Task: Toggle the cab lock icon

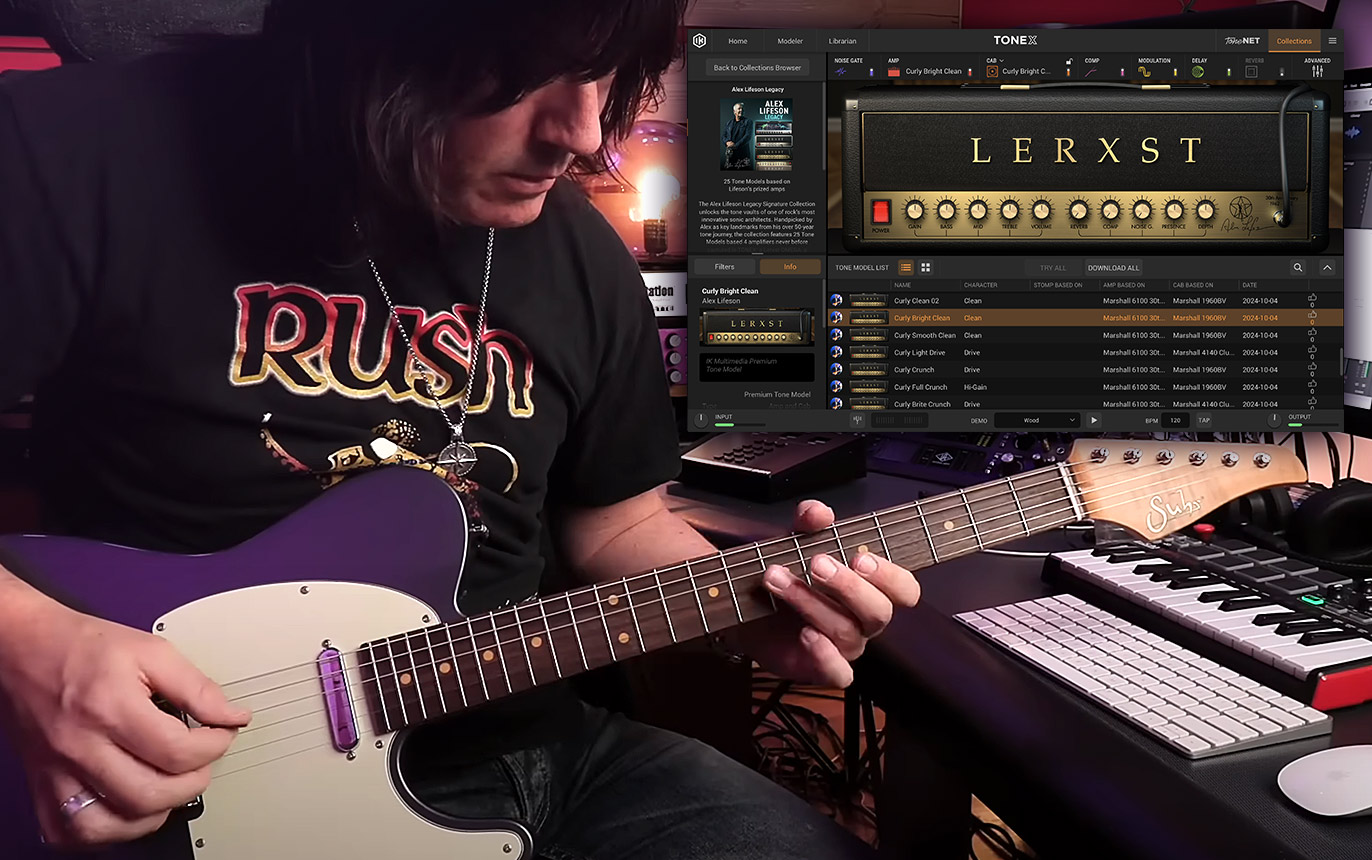Action: pos(1068,62)
